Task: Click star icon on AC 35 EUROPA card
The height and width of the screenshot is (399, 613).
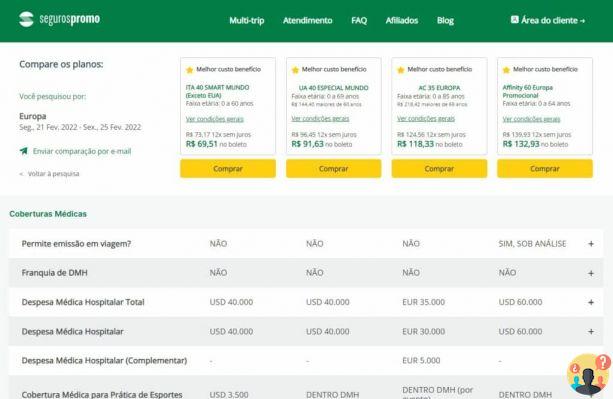Action: (401, 70)
